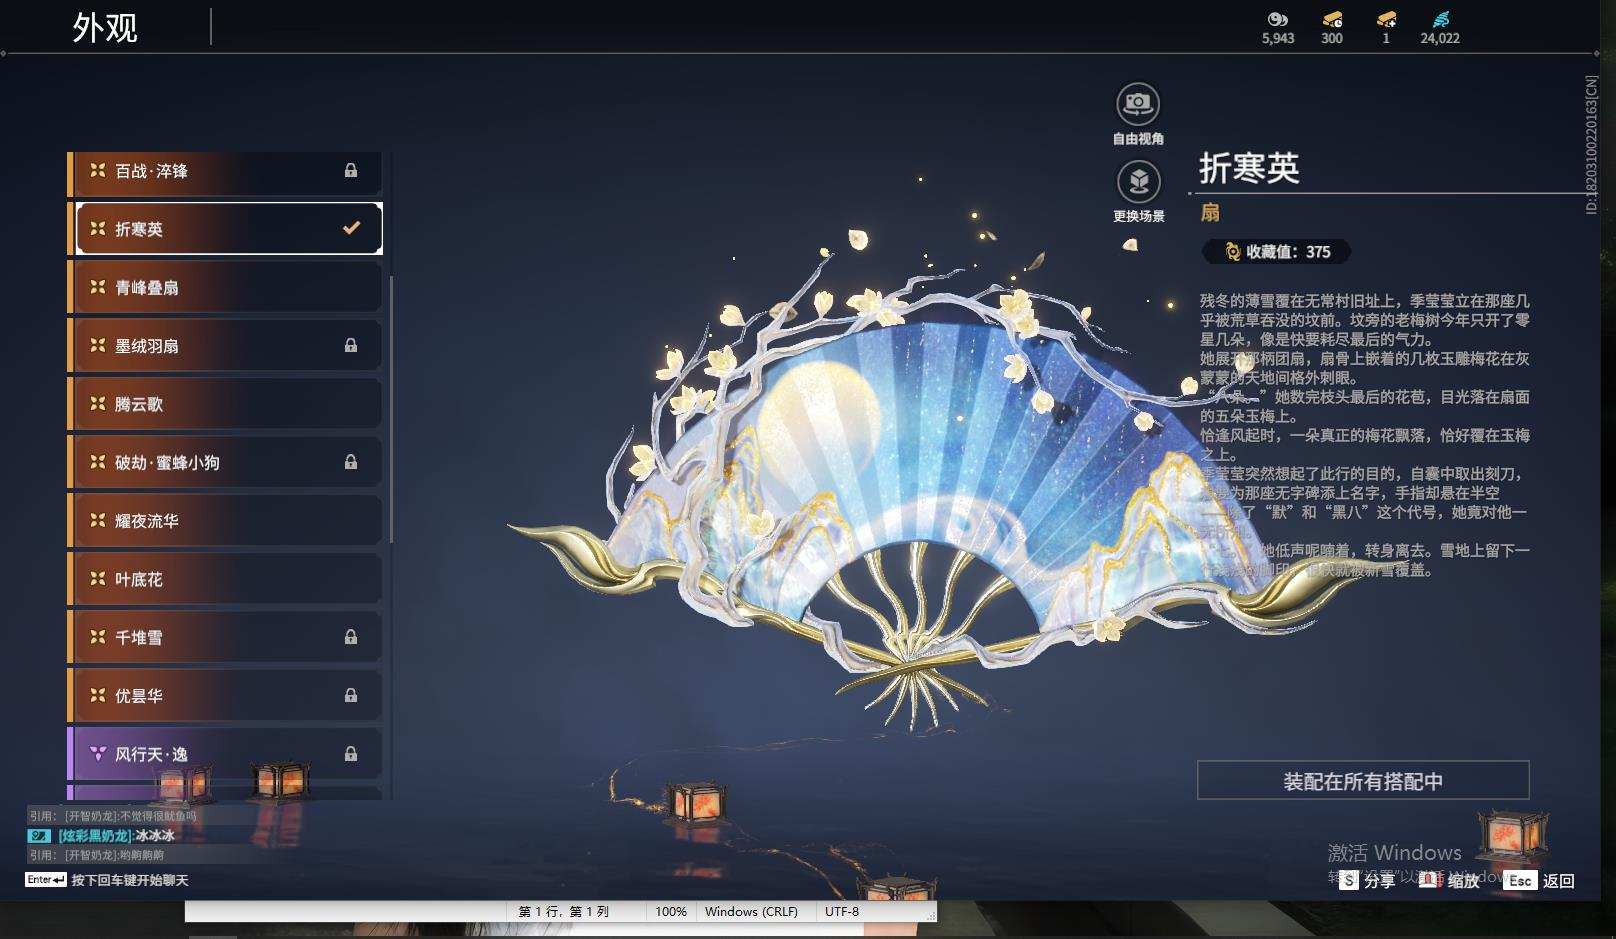
Task: Click the Esc key icon
Action: 1519,881
